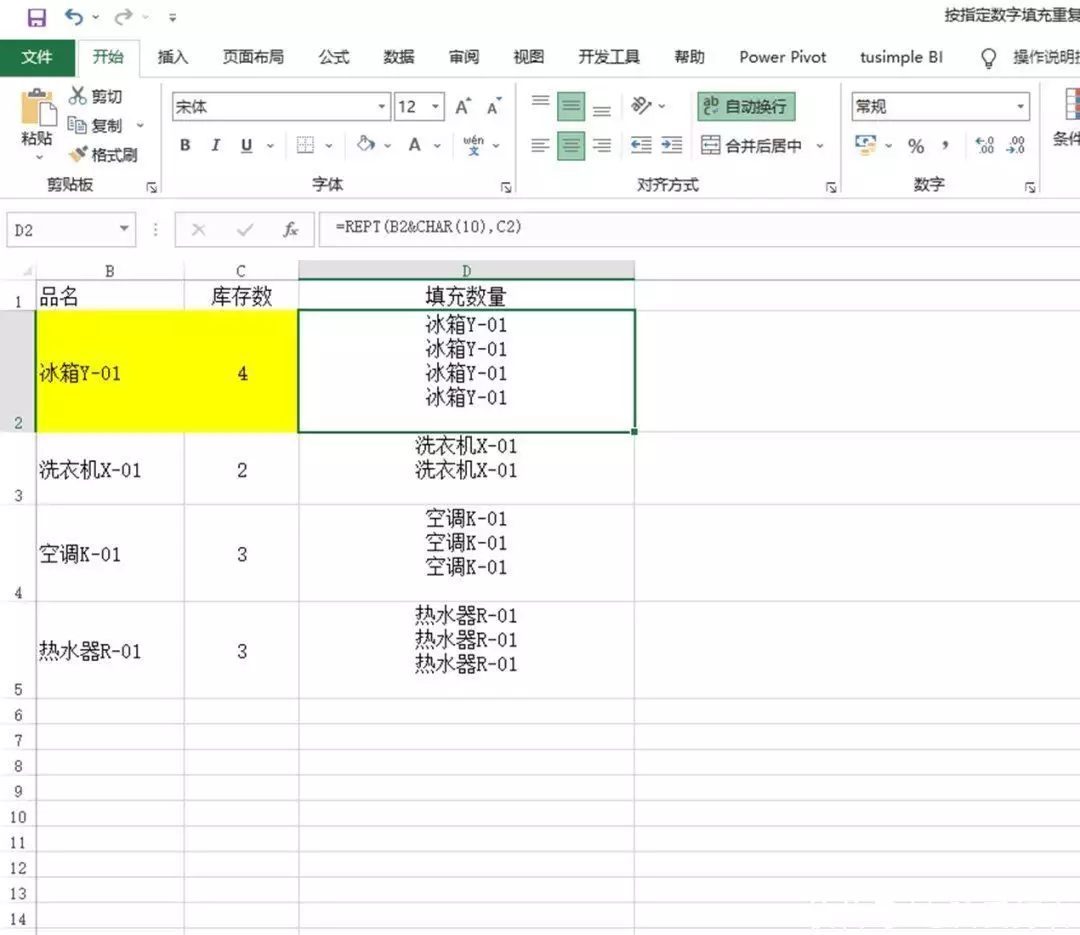Increase font size with larger A
Screen dimensions: 1080x935
(x=462, y=107)
